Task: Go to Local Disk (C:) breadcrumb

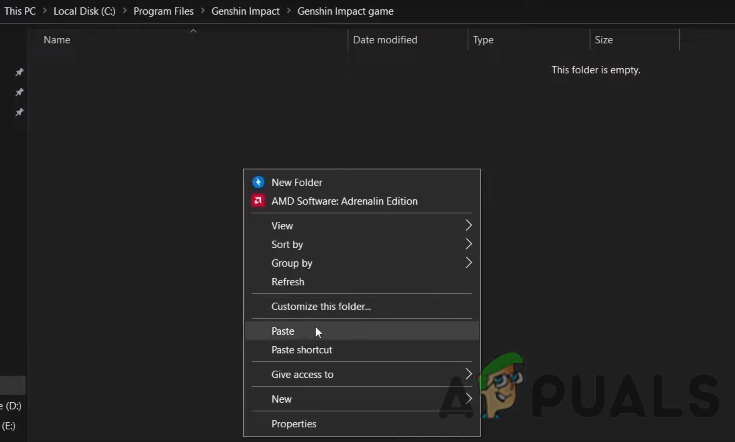Action: pyautogui.click(x=84, y=11)
